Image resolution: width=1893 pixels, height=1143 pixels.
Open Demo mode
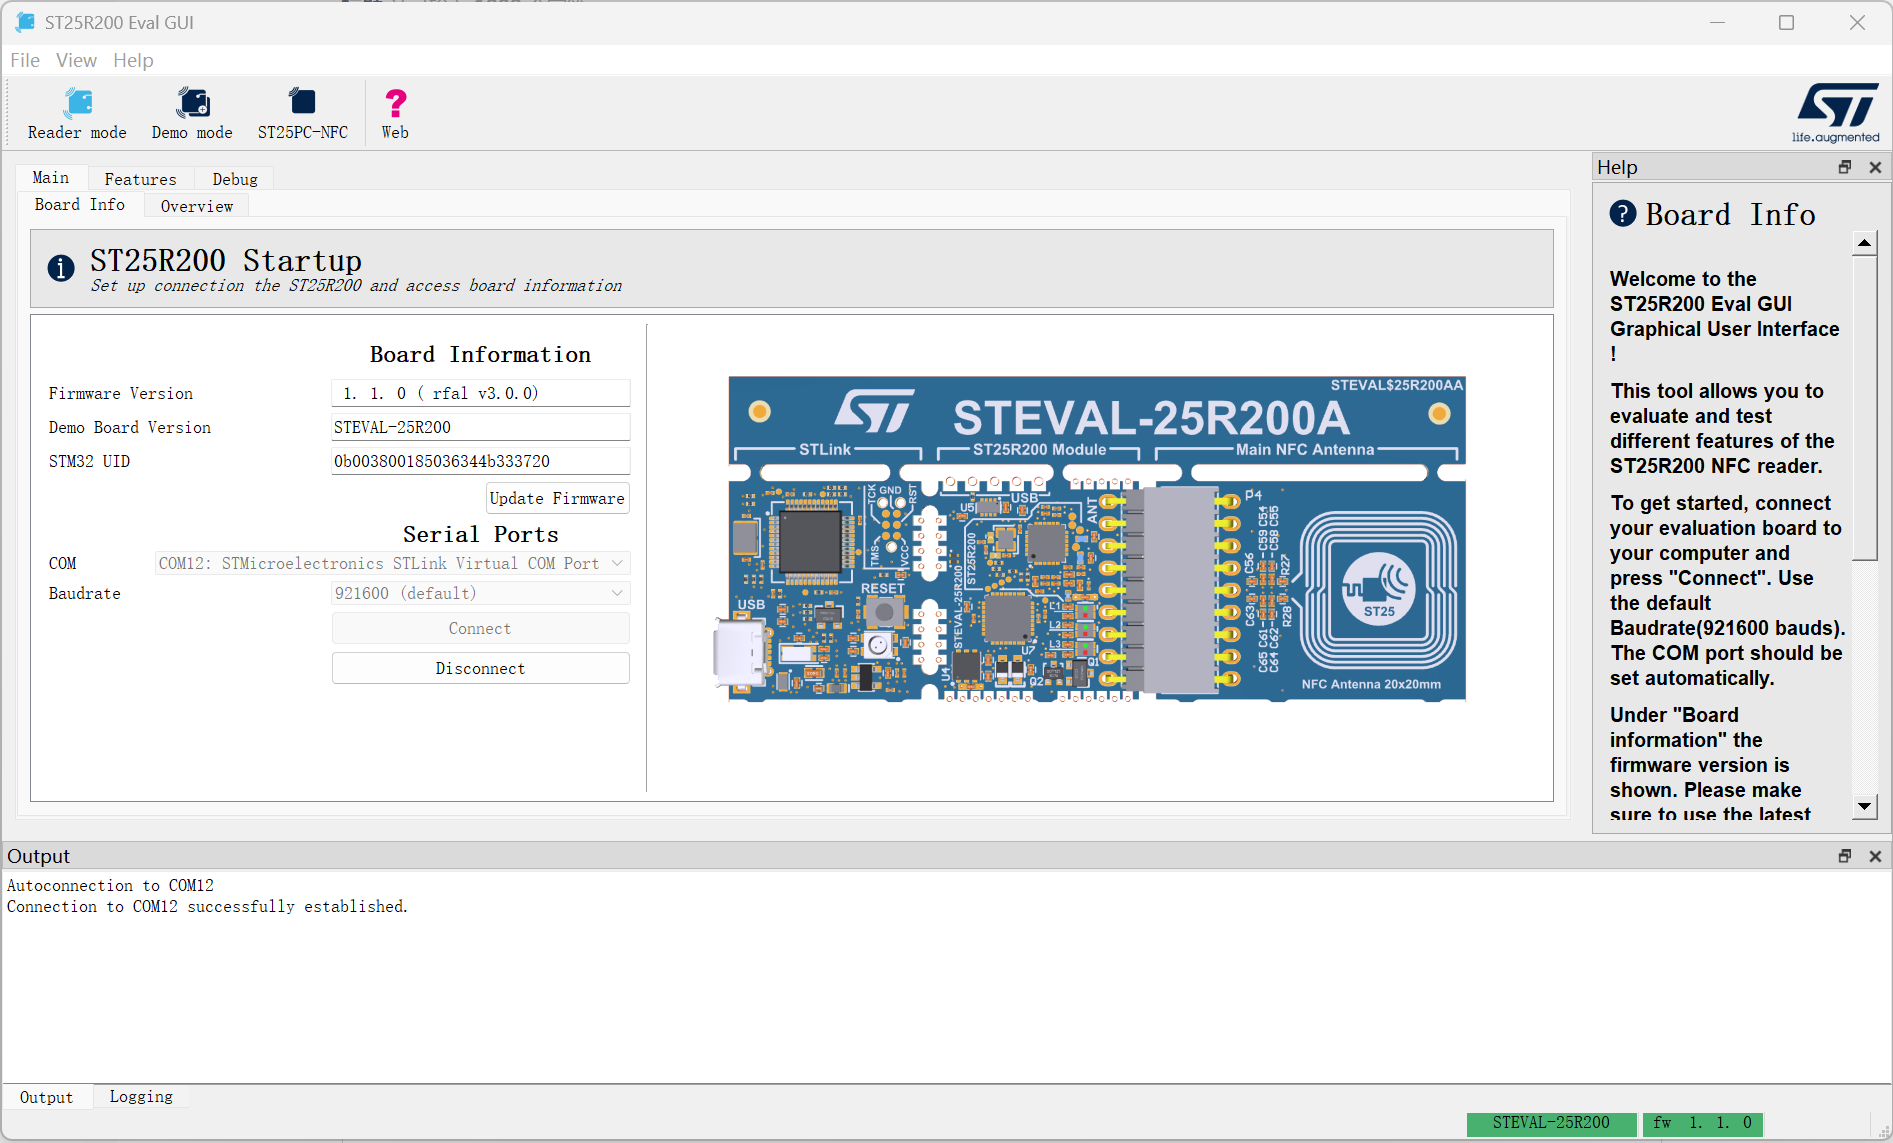tap(192, 113)
